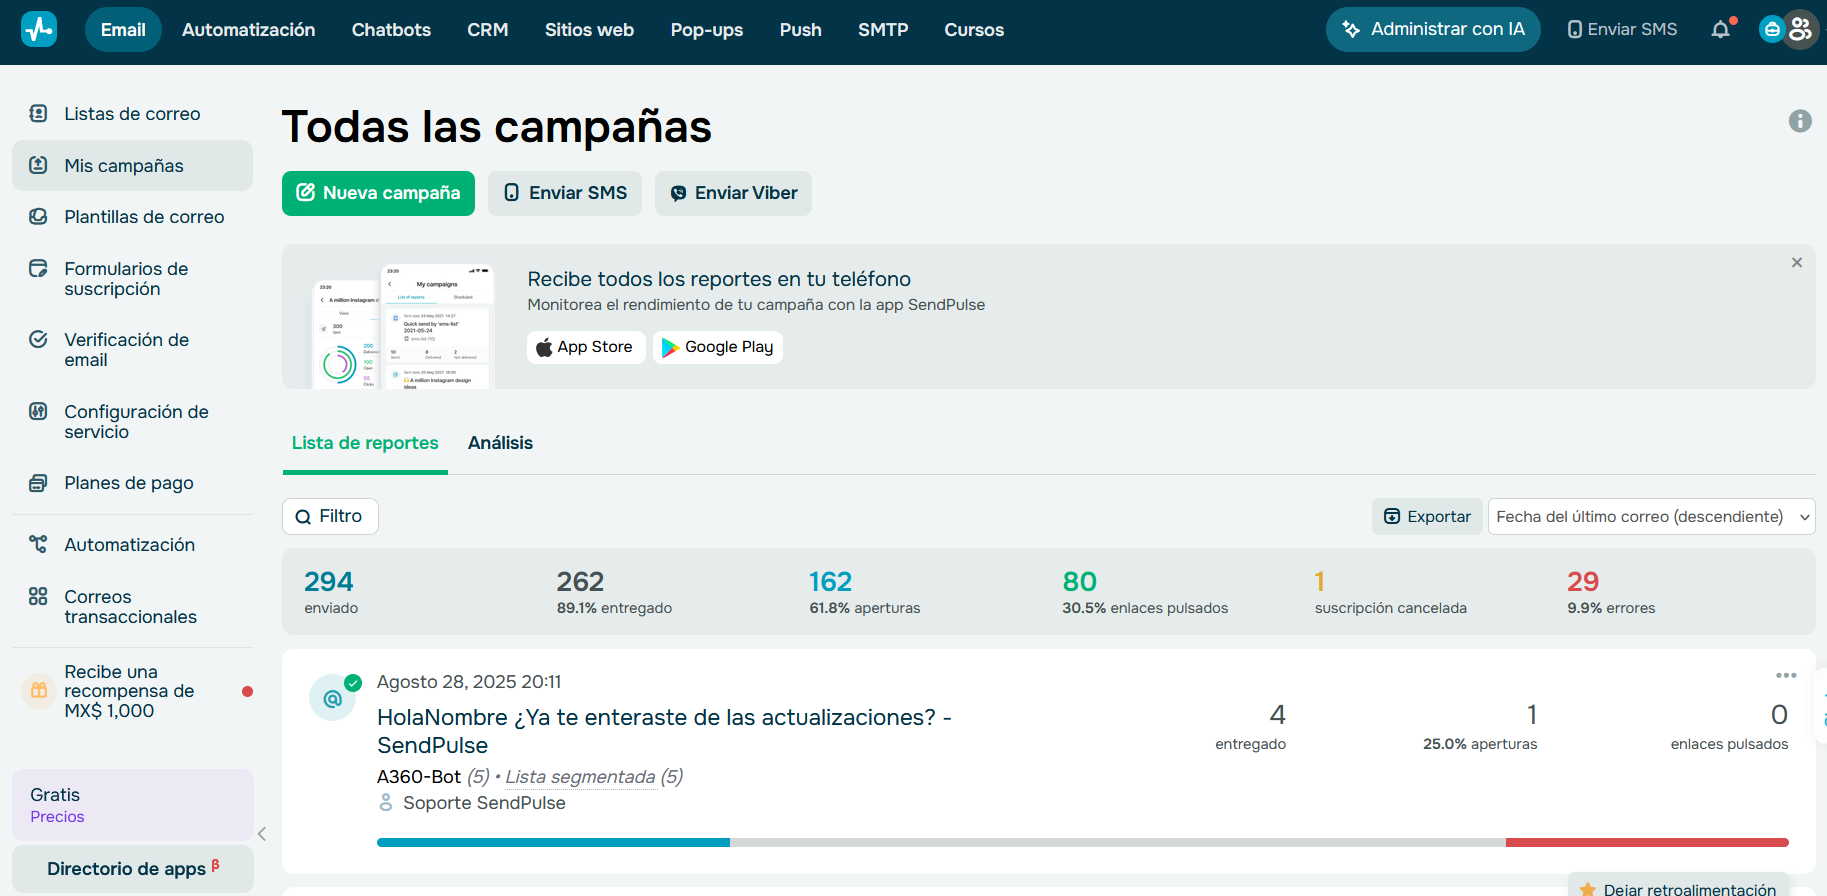Screen dimensions: 1827x896
Task: Open Configuración de servicio section
Action: [x=132, y=422]
